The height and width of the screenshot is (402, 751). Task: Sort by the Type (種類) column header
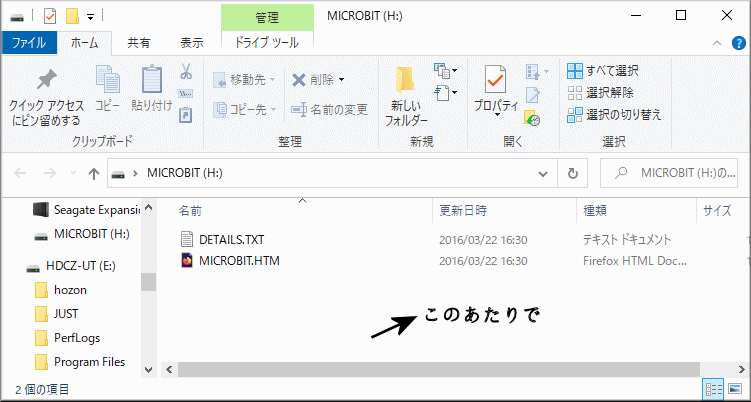(x=595, y=210)
